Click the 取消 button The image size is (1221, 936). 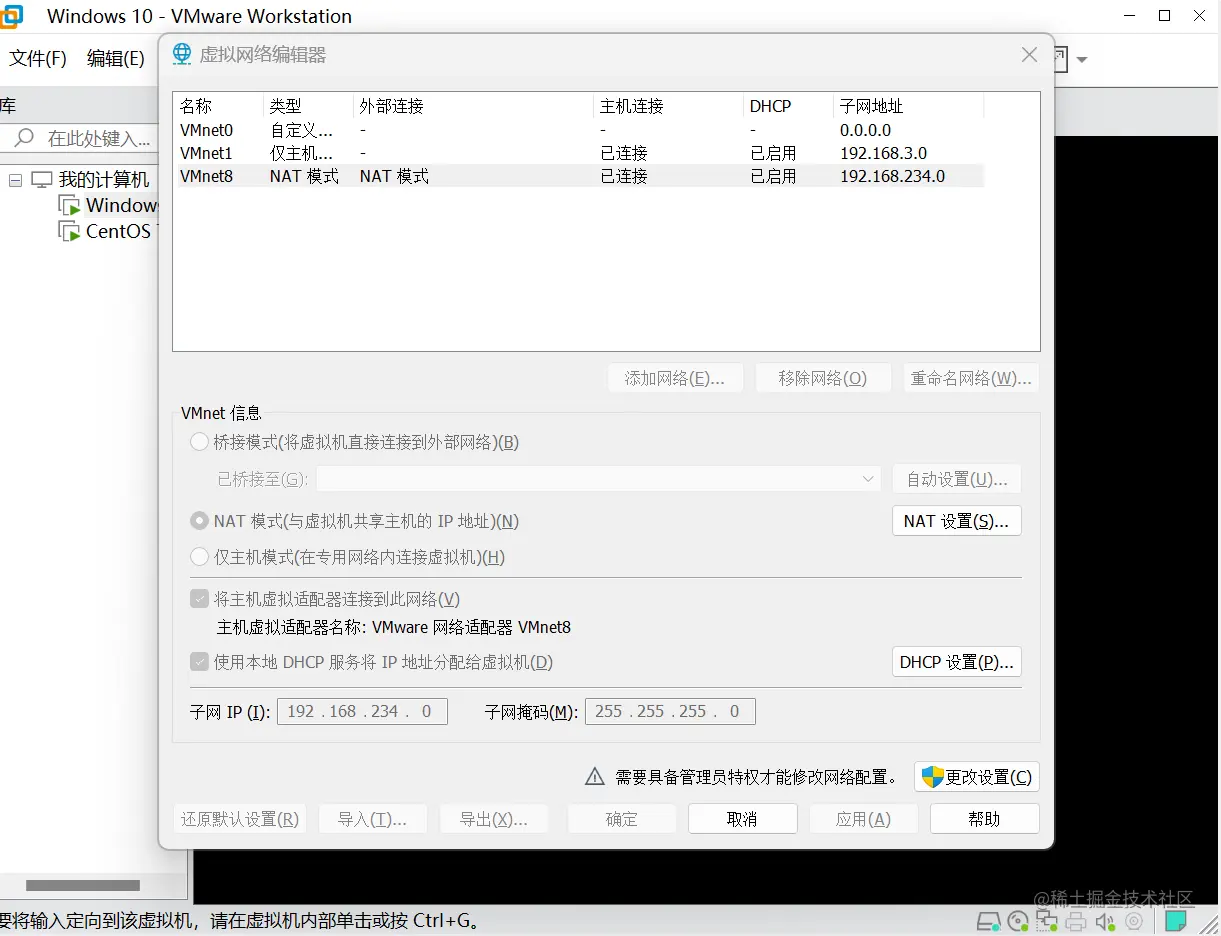742,819
